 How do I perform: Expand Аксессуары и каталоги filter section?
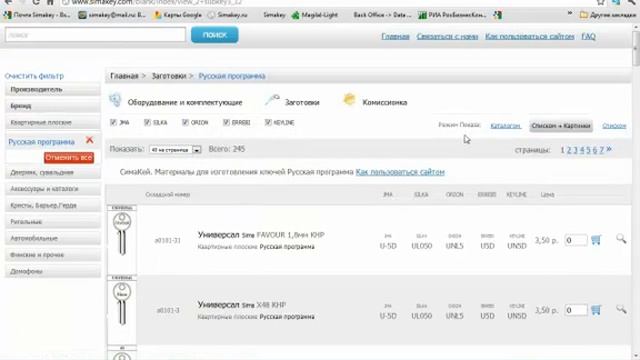(53, 189)
